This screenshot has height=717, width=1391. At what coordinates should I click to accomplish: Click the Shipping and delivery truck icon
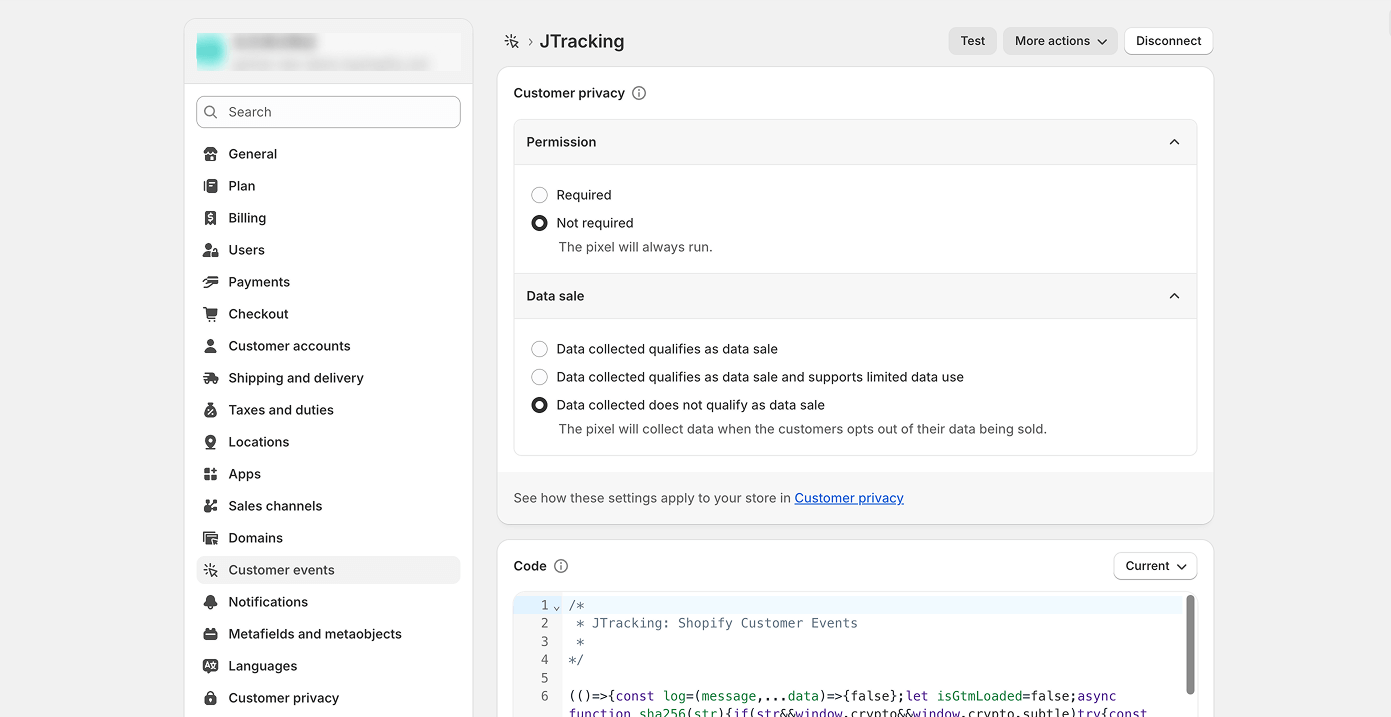210,378
